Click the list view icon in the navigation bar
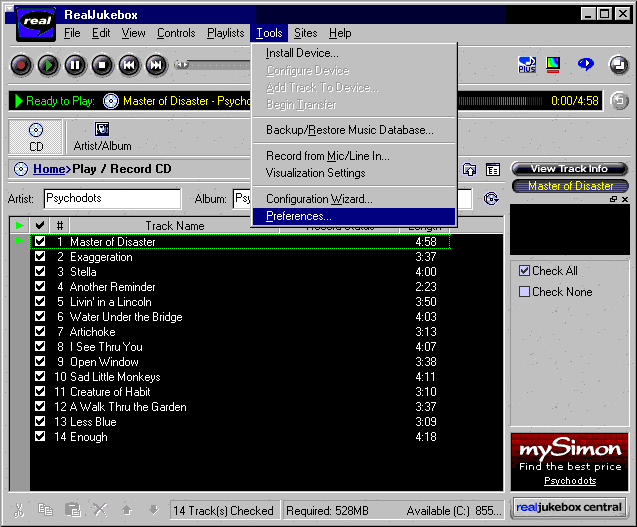 pyautogui.click(x=493, y=169)
